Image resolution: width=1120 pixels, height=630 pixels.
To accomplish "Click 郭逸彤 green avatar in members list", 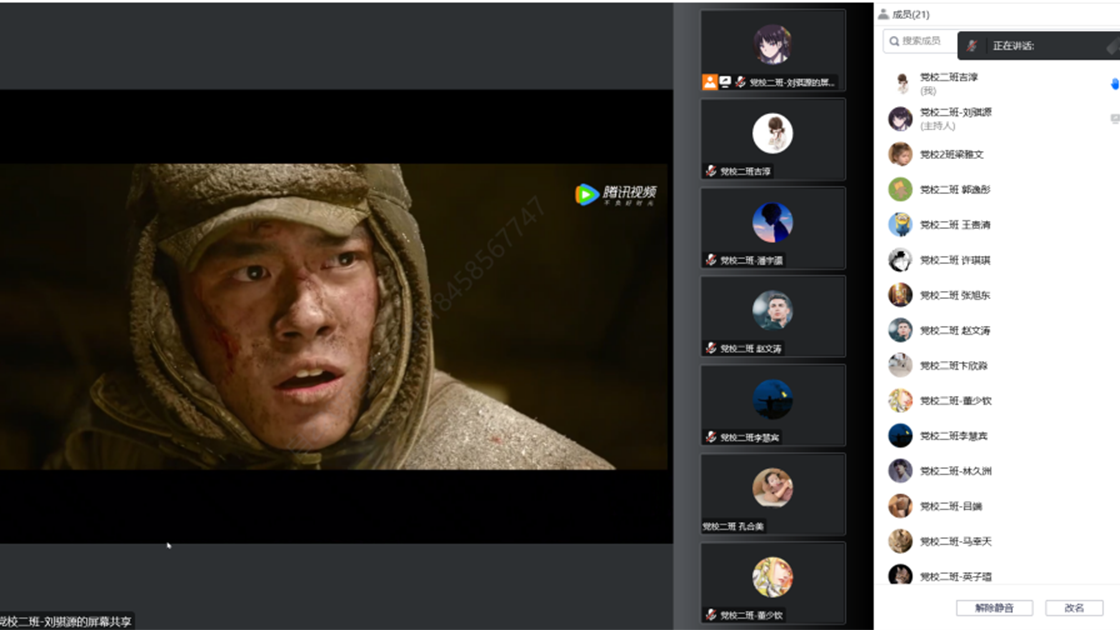I will click(900, 189).
